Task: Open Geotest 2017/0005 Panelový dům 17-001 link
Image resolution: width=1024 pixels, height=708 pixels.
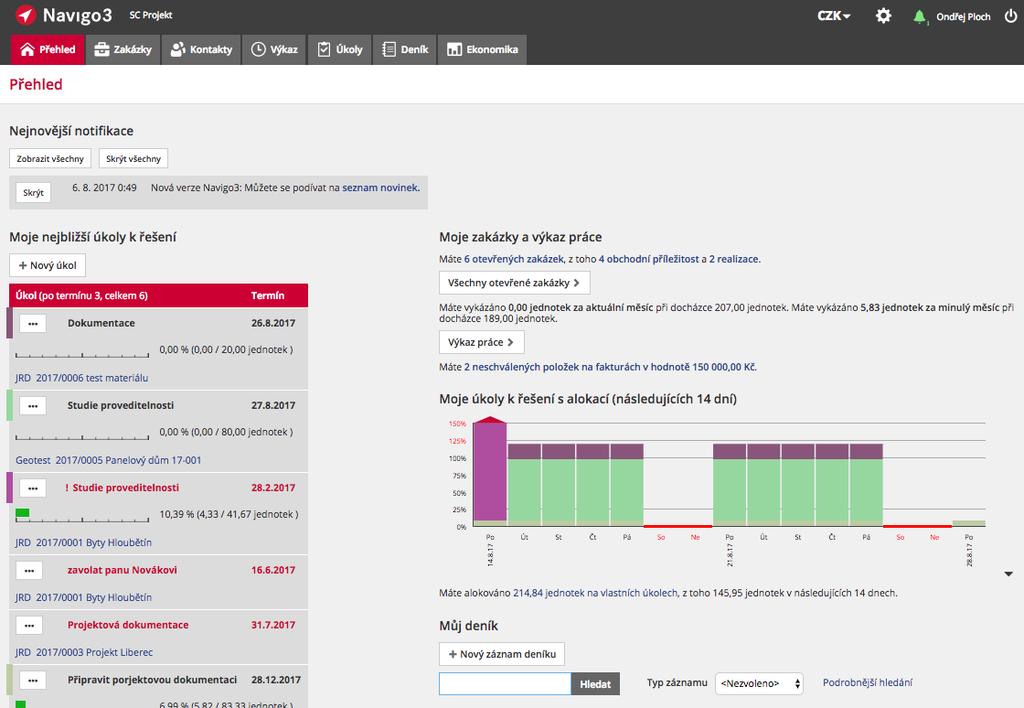Action: 108,460
